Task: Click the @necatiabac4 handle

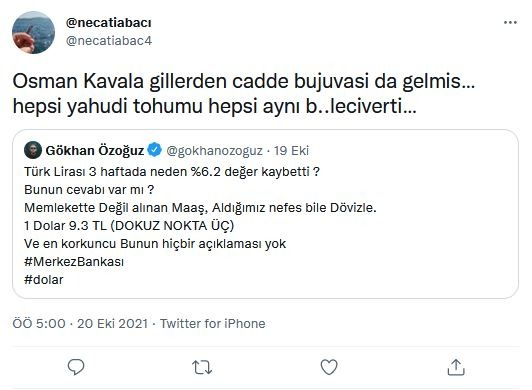Action: (x=109, y=41)
